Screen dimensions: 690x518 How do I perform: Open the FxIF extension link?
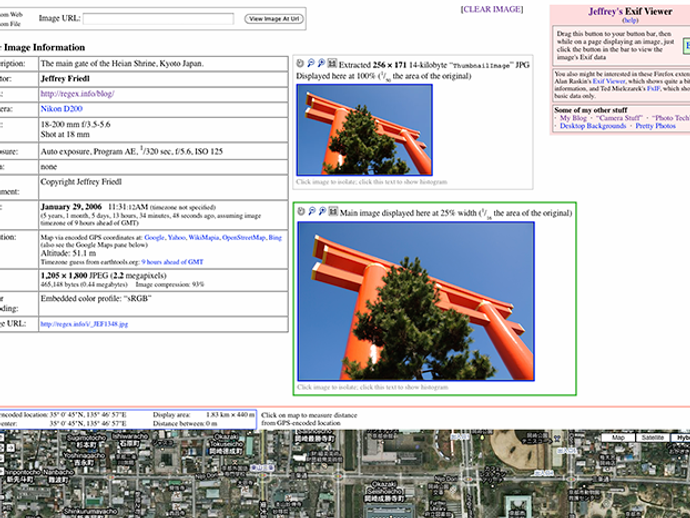[x=653, y=88]
